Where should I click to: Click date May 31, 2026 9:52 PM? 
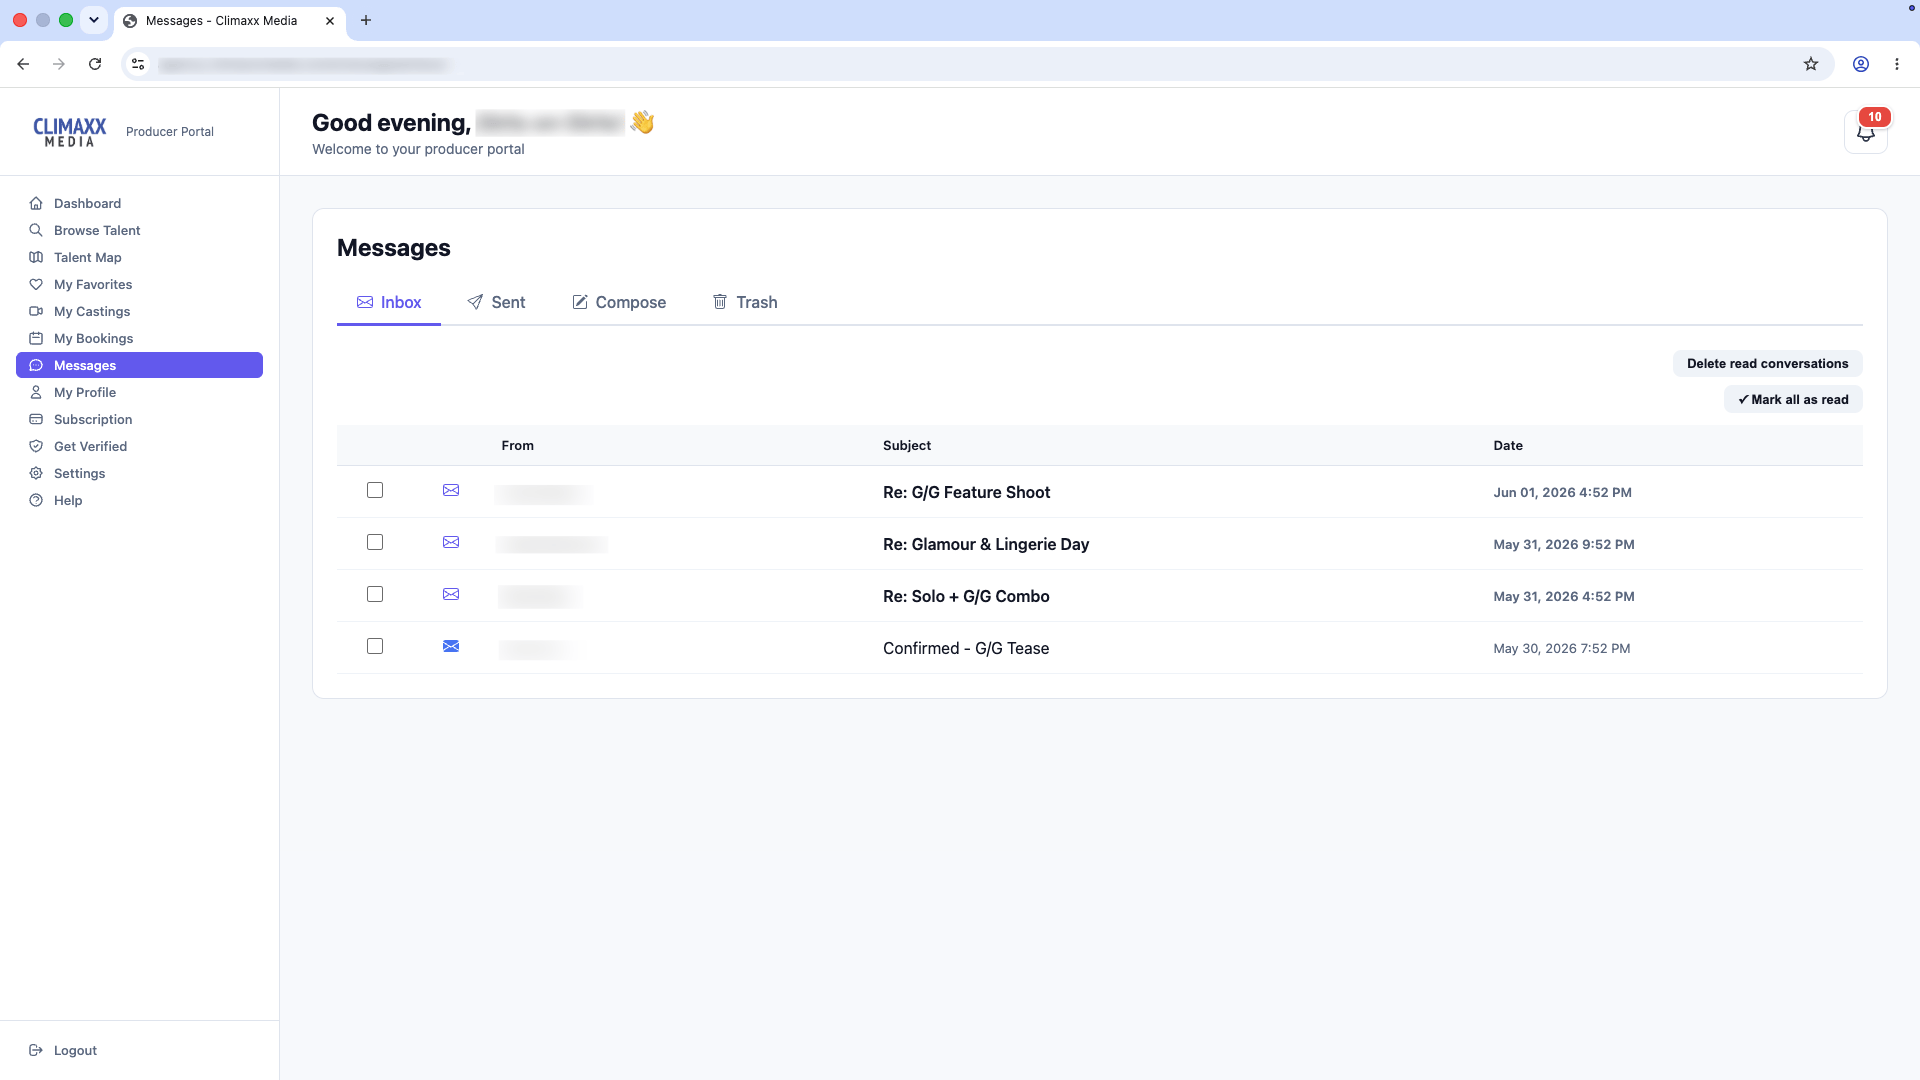1564,544
